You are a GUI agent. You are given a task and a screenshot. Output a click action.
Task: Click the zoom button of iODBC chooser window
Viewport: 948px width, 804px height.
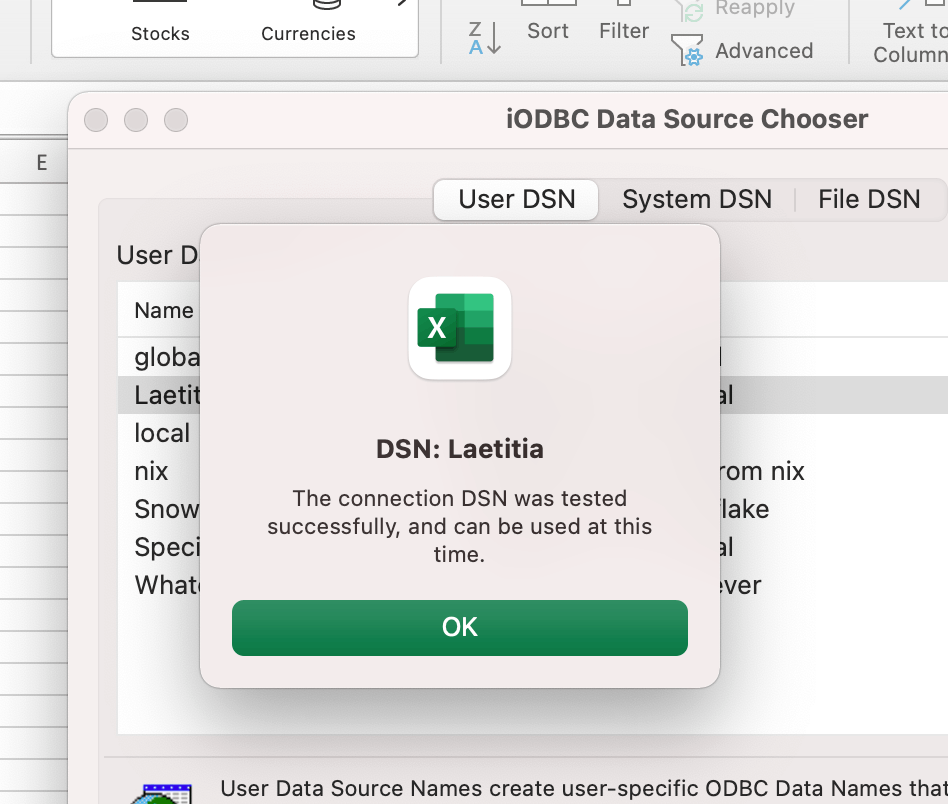(x=176, y=120)
